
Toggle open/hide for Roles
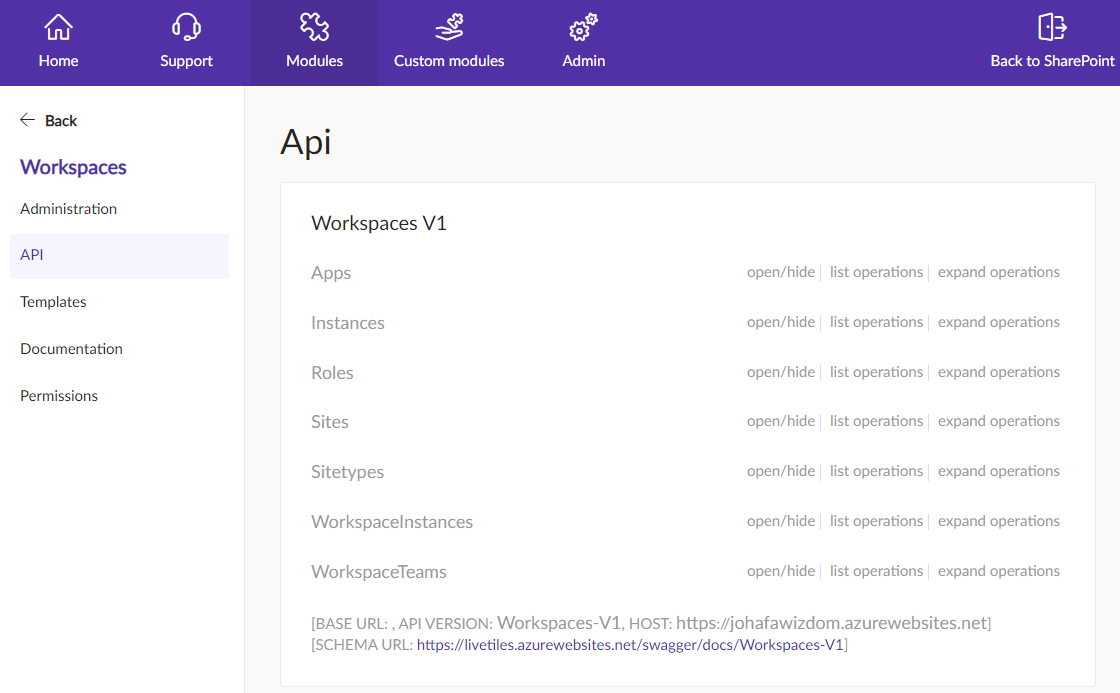click(781, 372)
